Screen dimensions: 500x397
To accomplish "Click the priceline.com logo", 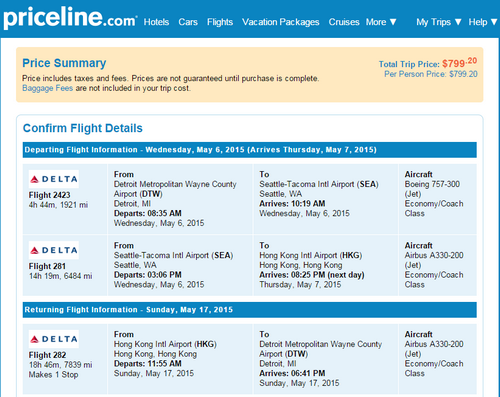I will point(70,18).
